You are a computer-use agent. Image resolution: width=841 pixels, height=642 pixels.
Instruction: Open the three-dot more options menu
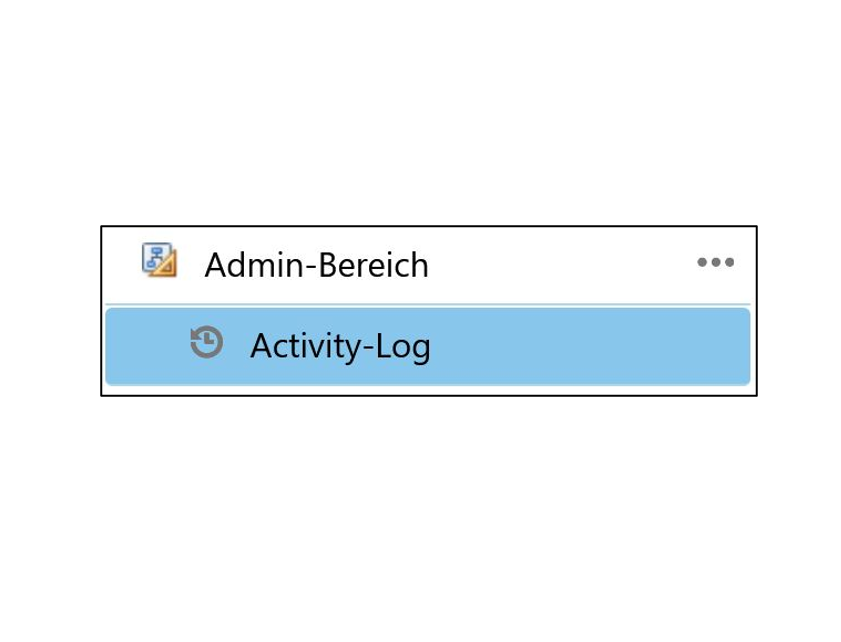[715, 262]
